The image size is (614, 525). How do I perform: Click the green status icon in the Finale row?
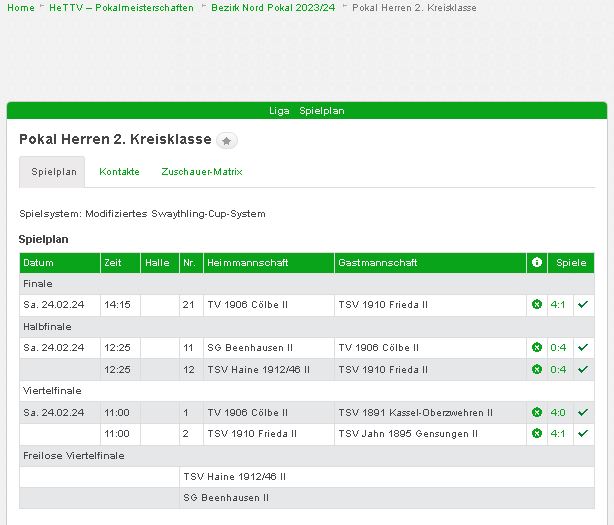[x=537, y=304]
